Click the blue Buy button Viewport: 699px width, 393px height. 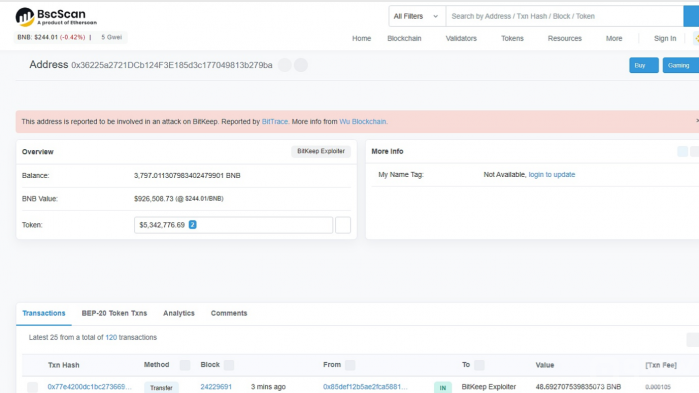pyautogui.click(x=644, y=65)
